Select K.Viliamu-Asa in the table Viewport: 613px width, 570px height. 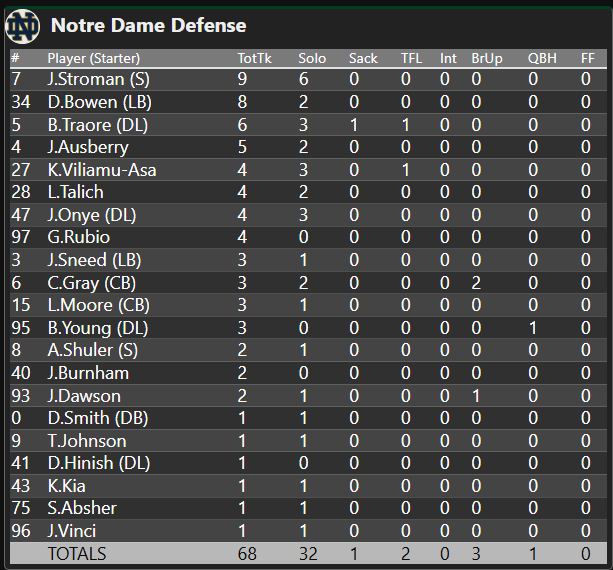click(102, 169)
